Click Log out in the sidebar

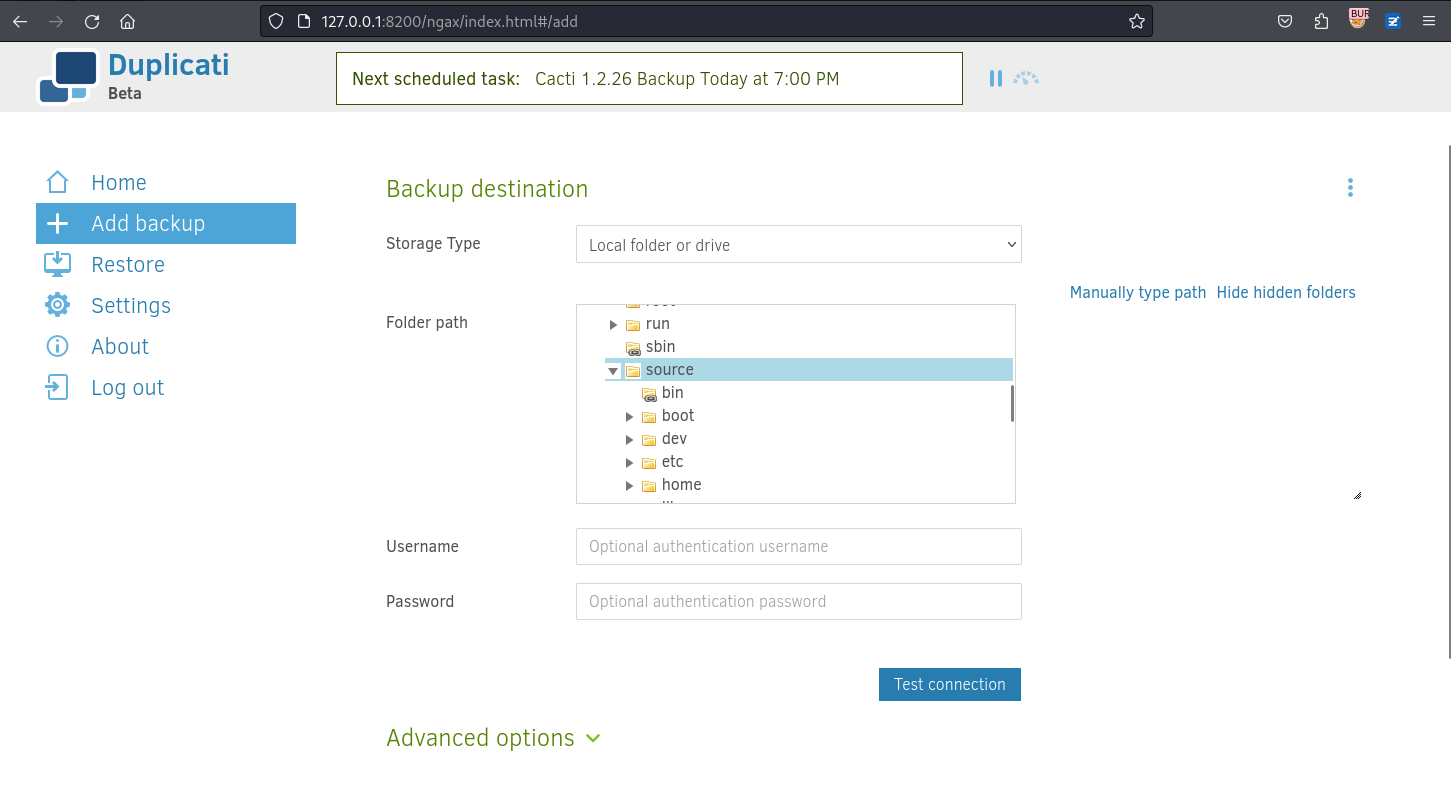click(127, 387)
